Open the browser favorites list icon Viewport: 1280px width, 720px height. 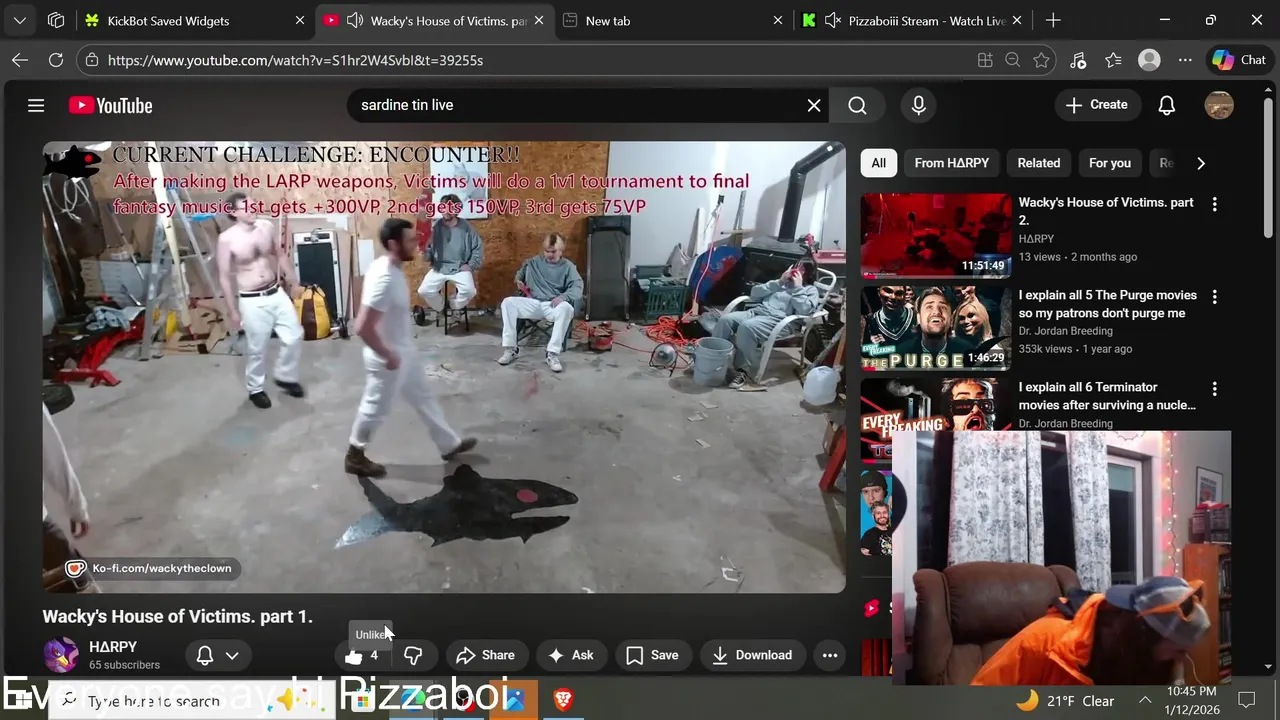tap(1114, 60)
